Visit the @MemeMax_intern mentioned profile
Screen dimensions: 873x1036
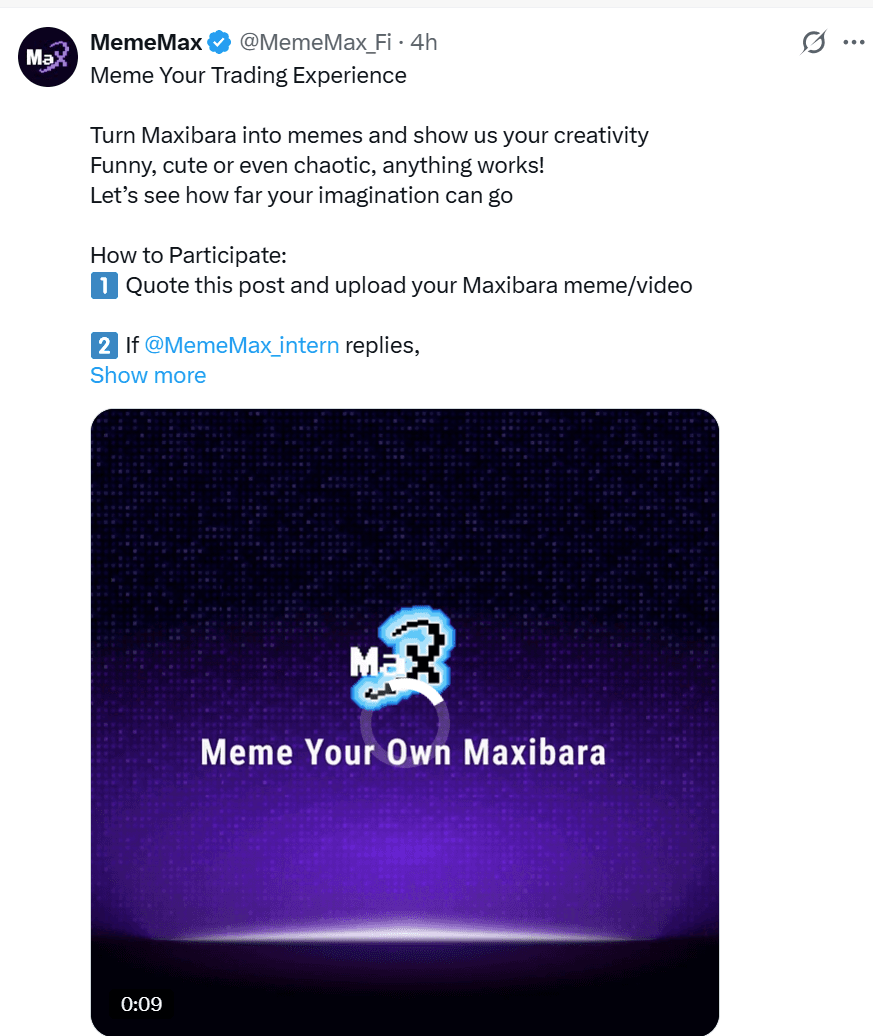tap(242, 345)
